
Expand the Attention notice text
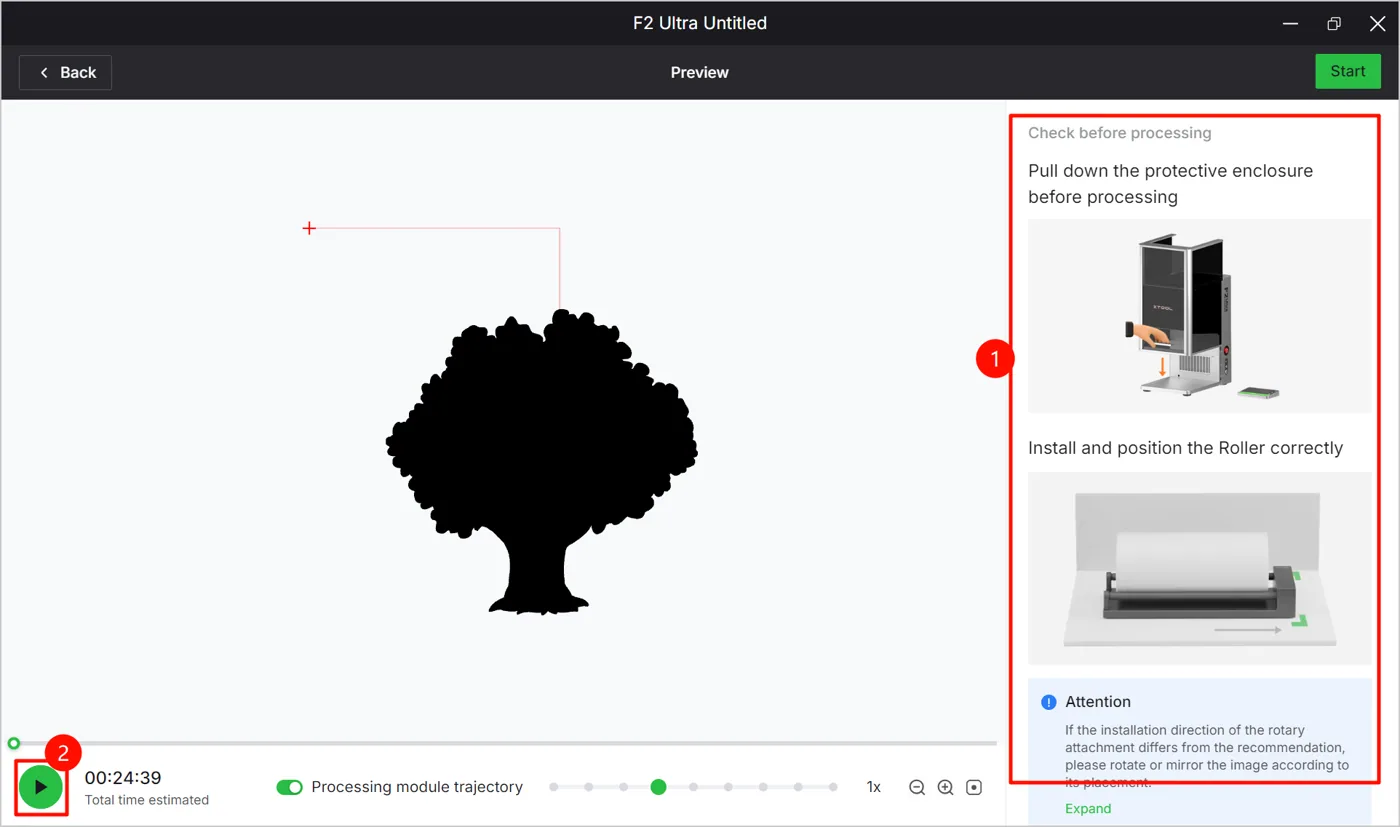point(1088,808)
